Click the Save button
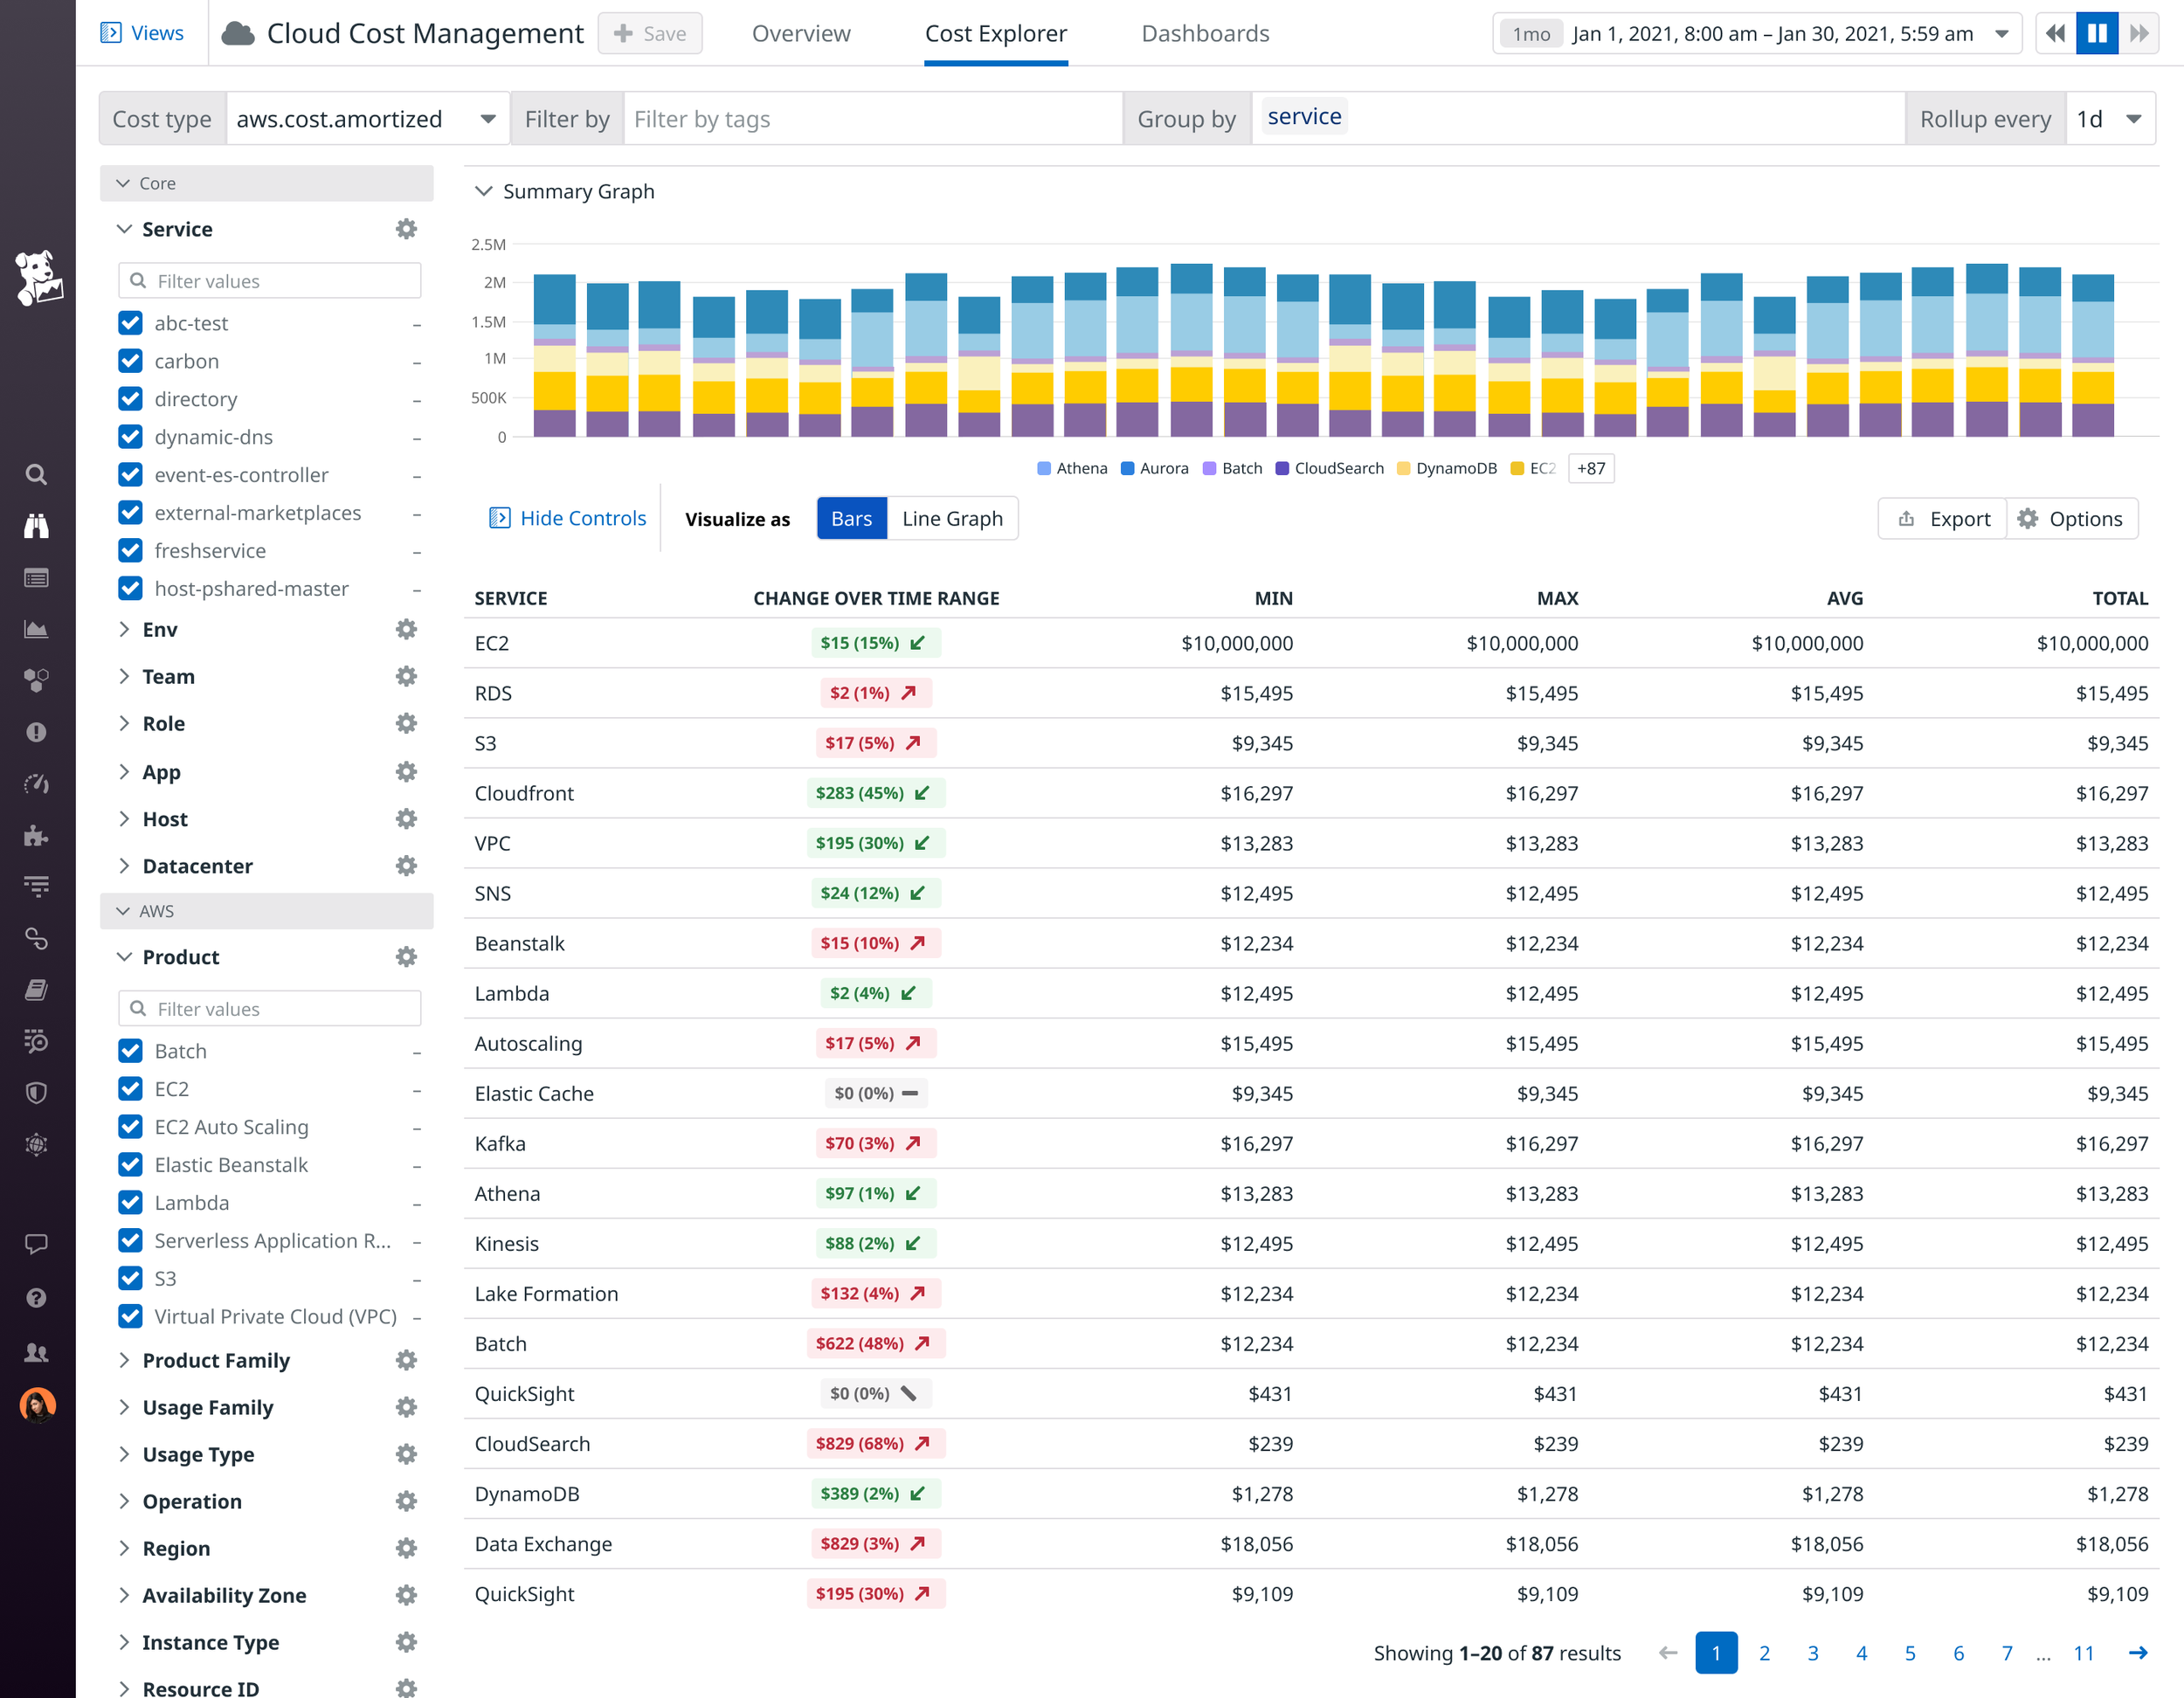Image resolution: width=2184 pixels, height=1698 pixels. click(650, 34)
